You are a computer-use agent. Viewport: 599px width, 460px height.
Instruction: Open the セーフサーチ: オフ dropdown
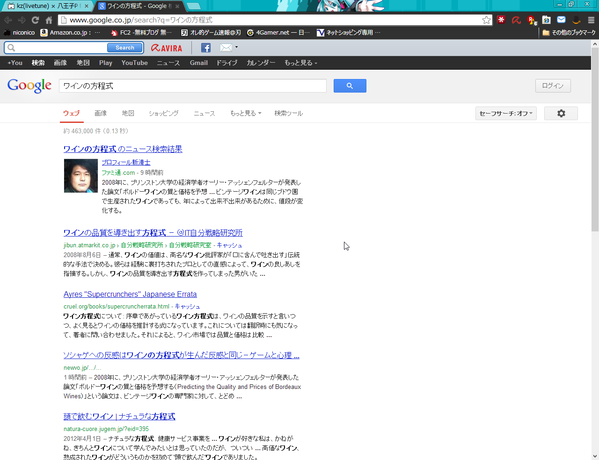point(506,113)
